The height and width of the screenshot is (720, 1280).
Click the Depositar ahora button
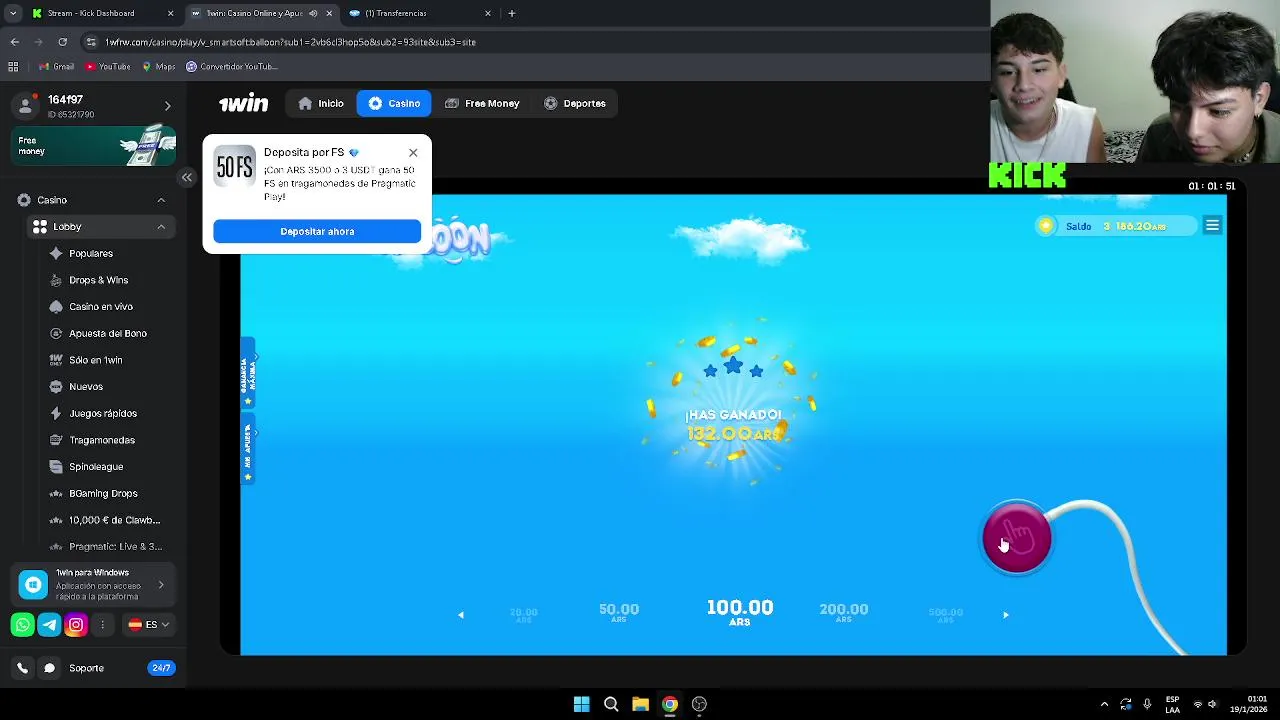pos(317,231)
